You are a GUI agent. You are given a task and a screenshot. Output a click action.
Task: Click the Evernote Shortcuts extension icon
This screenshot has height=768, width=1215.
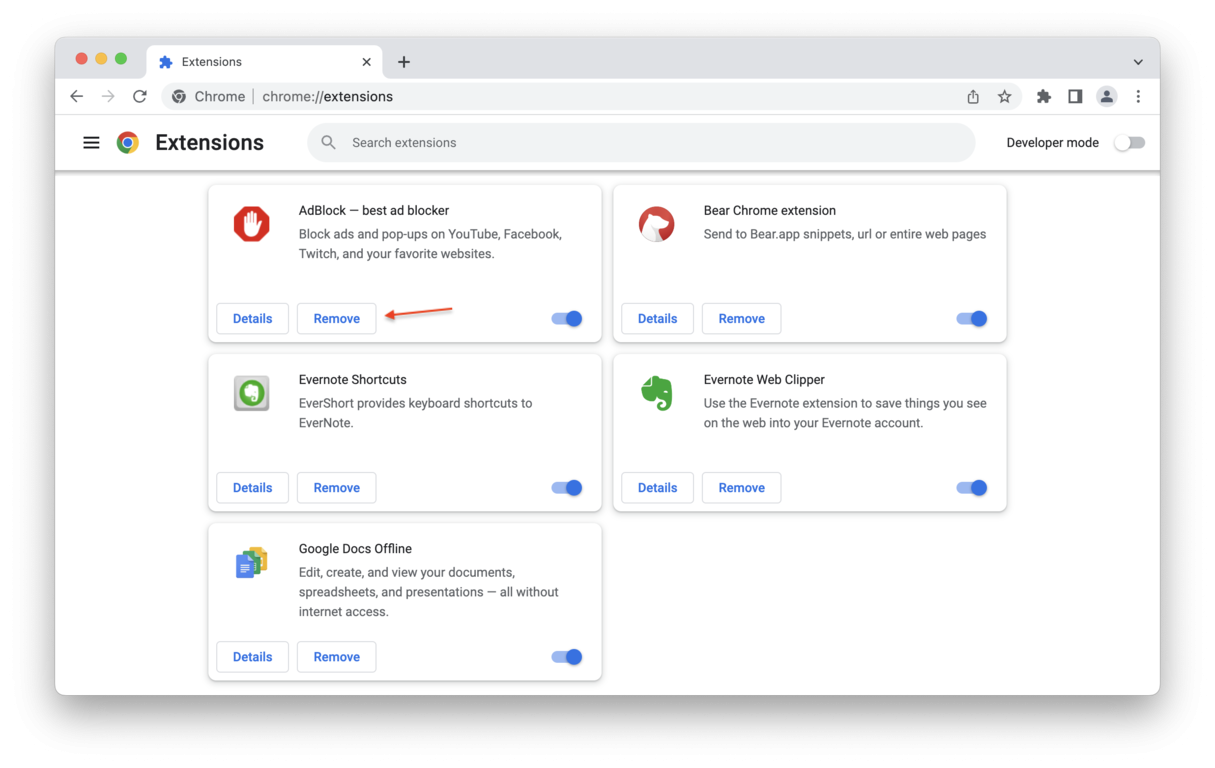[x=251, y=393]
